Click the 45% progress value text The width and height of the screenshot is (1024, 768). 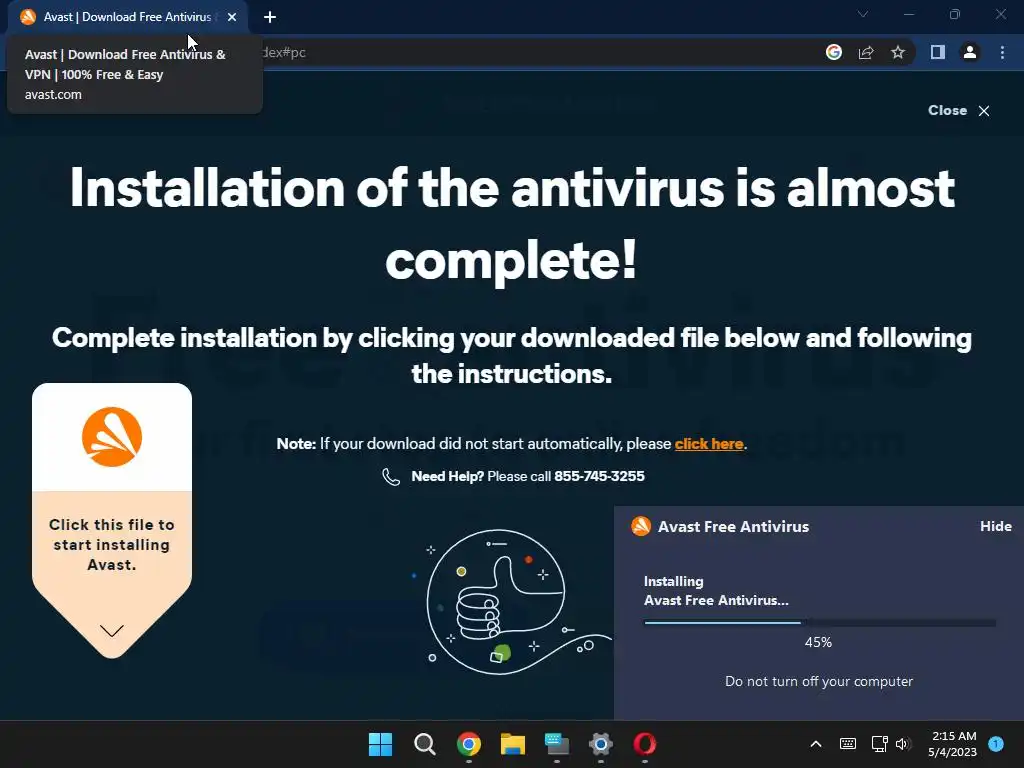pos(818,643)
